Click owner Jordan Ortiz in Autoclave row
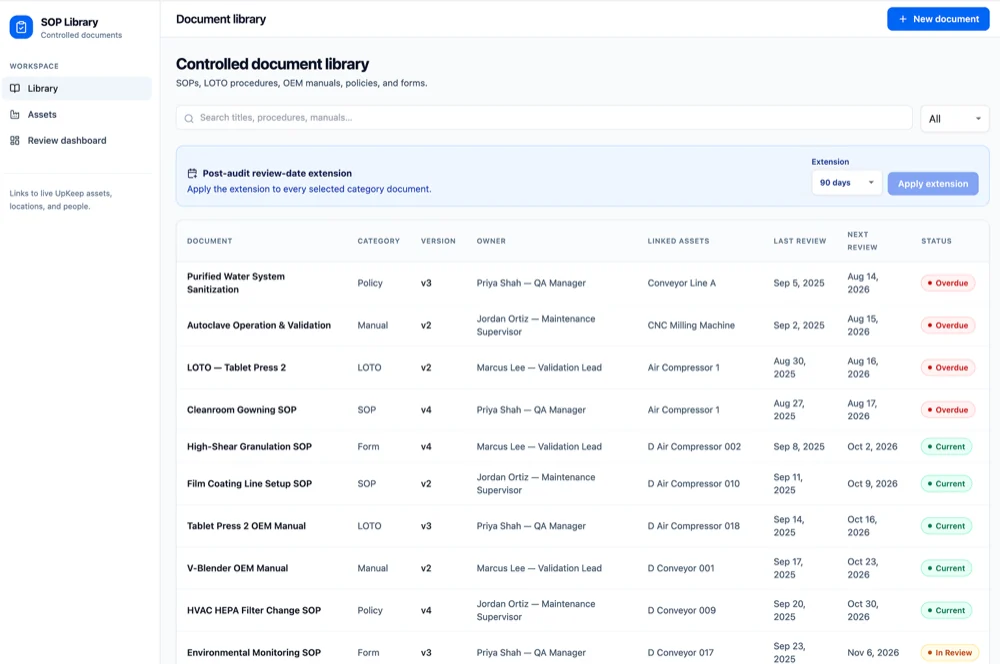Screen dimensions: 1000x664 (536, 325)
